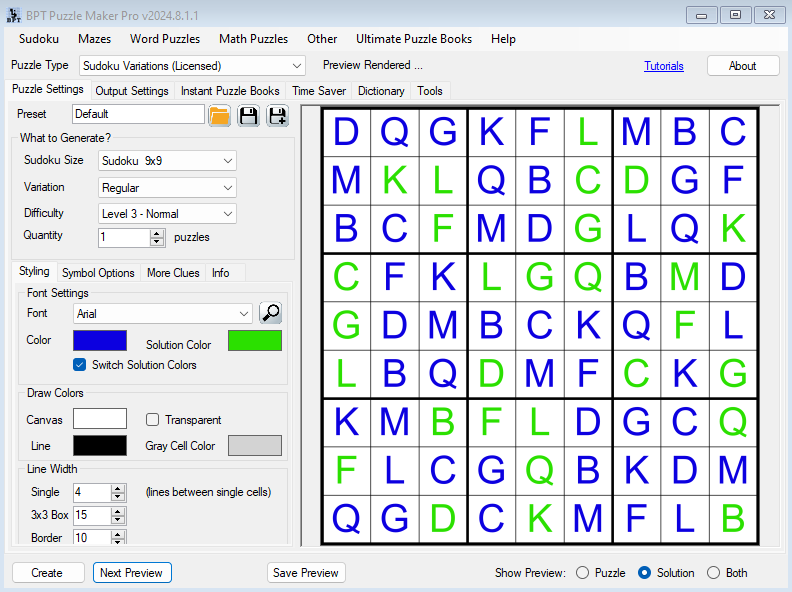Click the About button
792x592 pixels.
[x=742, y=66]
